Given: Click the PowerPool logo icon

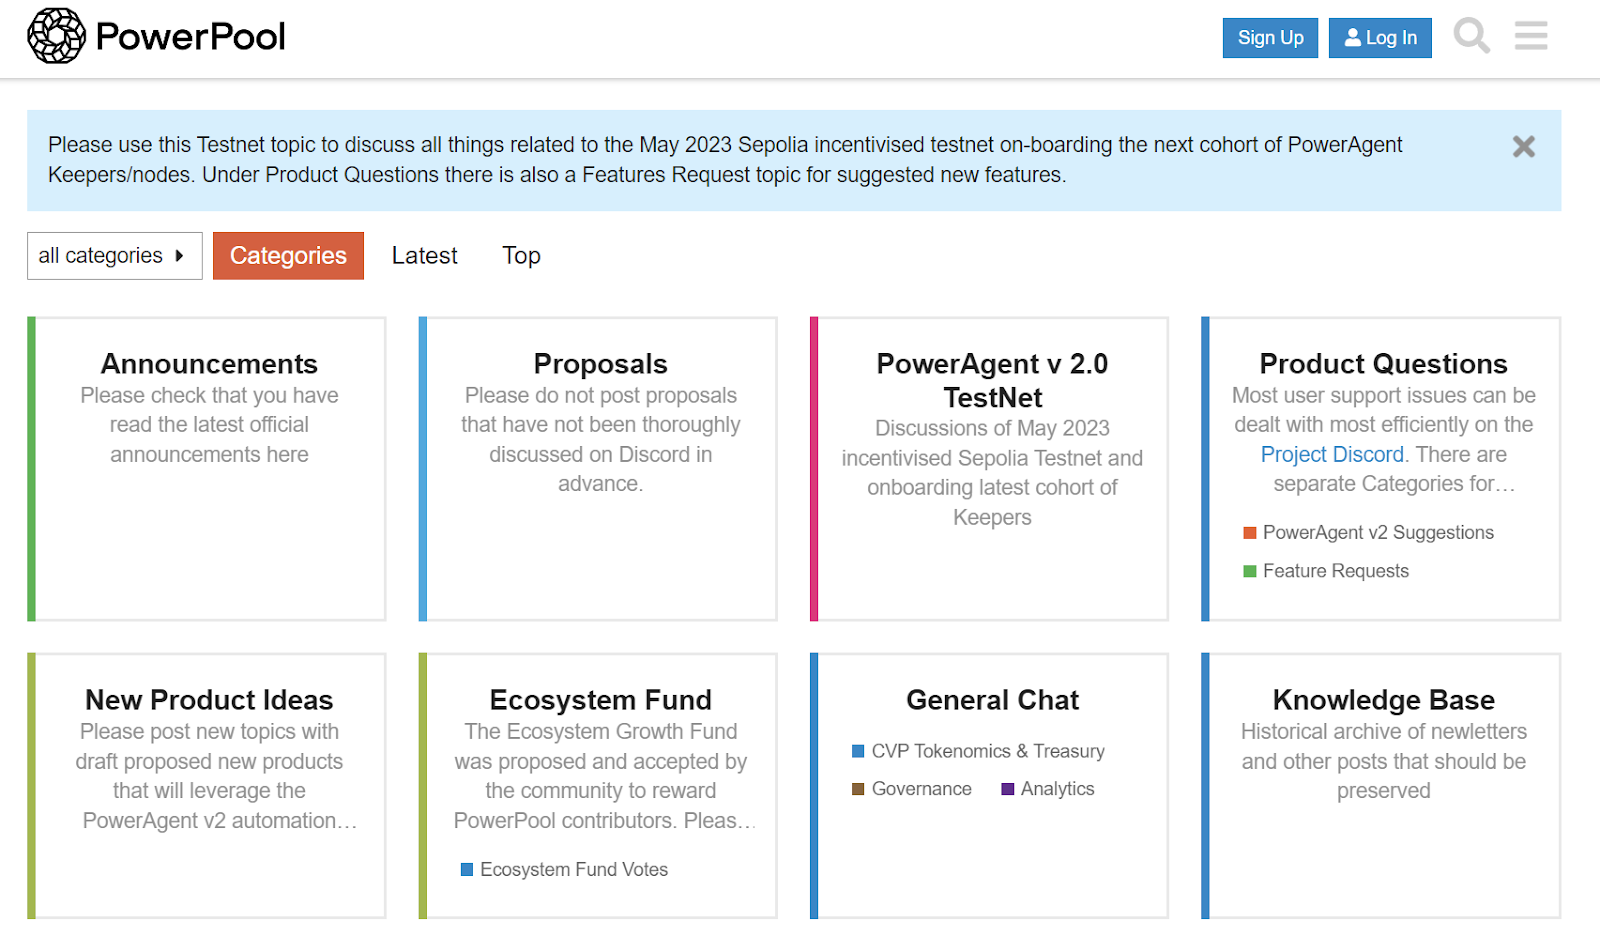Looking at the screenshot, I should (x=57, y=36).
